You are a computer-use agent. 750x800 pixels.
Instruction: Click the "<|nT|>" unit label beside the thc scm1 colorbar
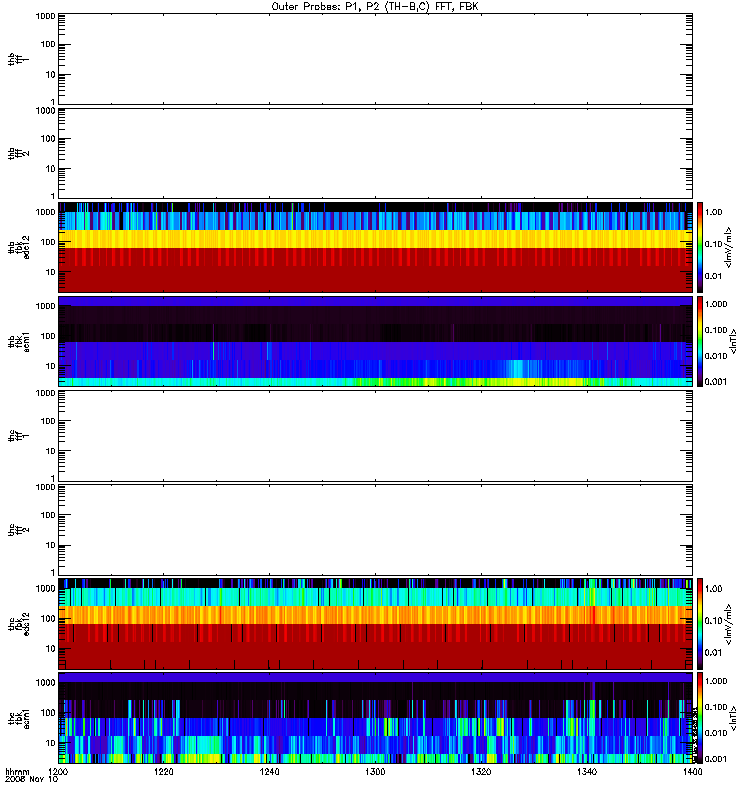[x=734, y=718]
